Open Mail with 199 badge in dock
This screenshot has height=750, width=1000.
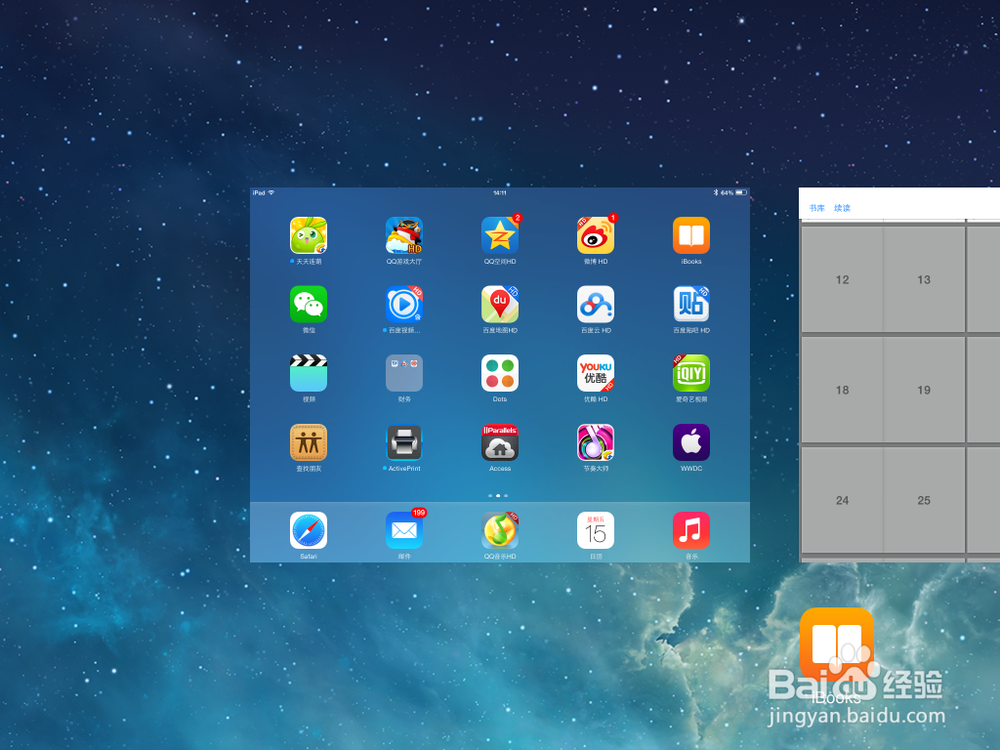pos(404,531)
